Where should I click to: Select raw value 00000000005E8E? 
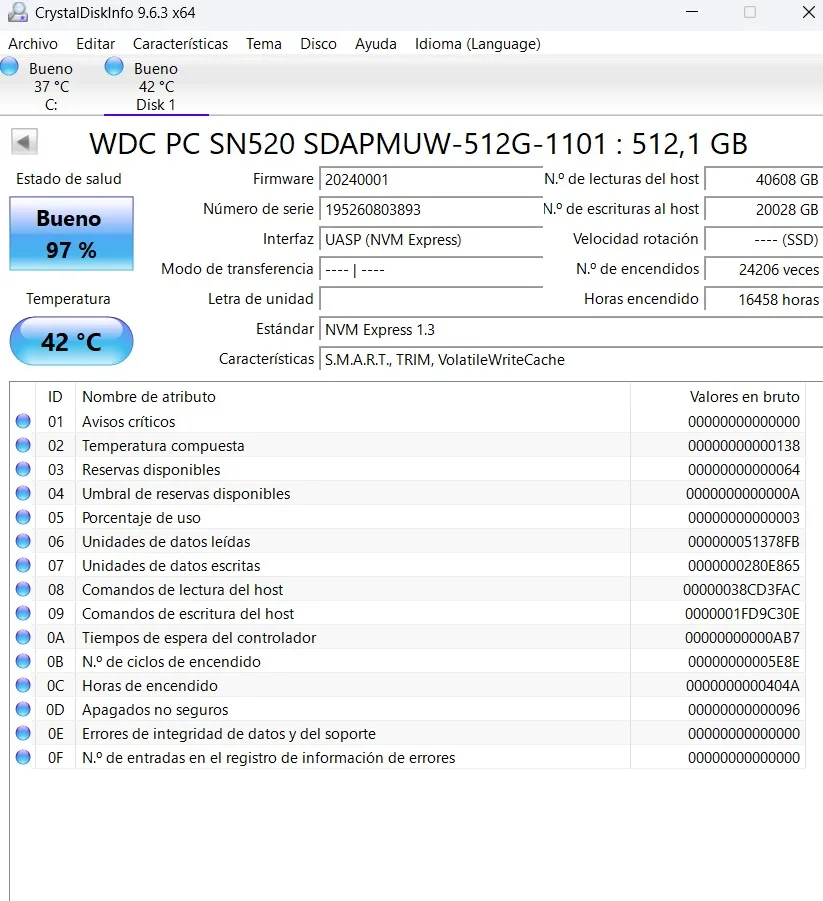(744, 661)
